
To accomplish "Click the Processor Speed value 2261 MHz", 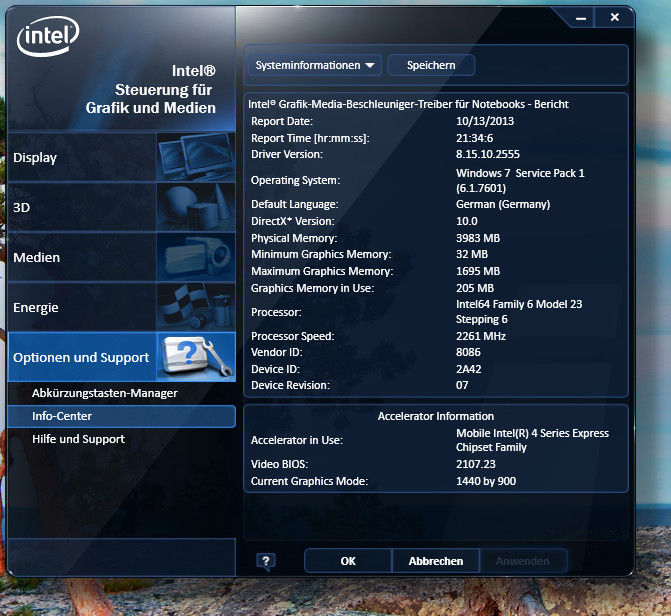I will (x=481, y=336).
